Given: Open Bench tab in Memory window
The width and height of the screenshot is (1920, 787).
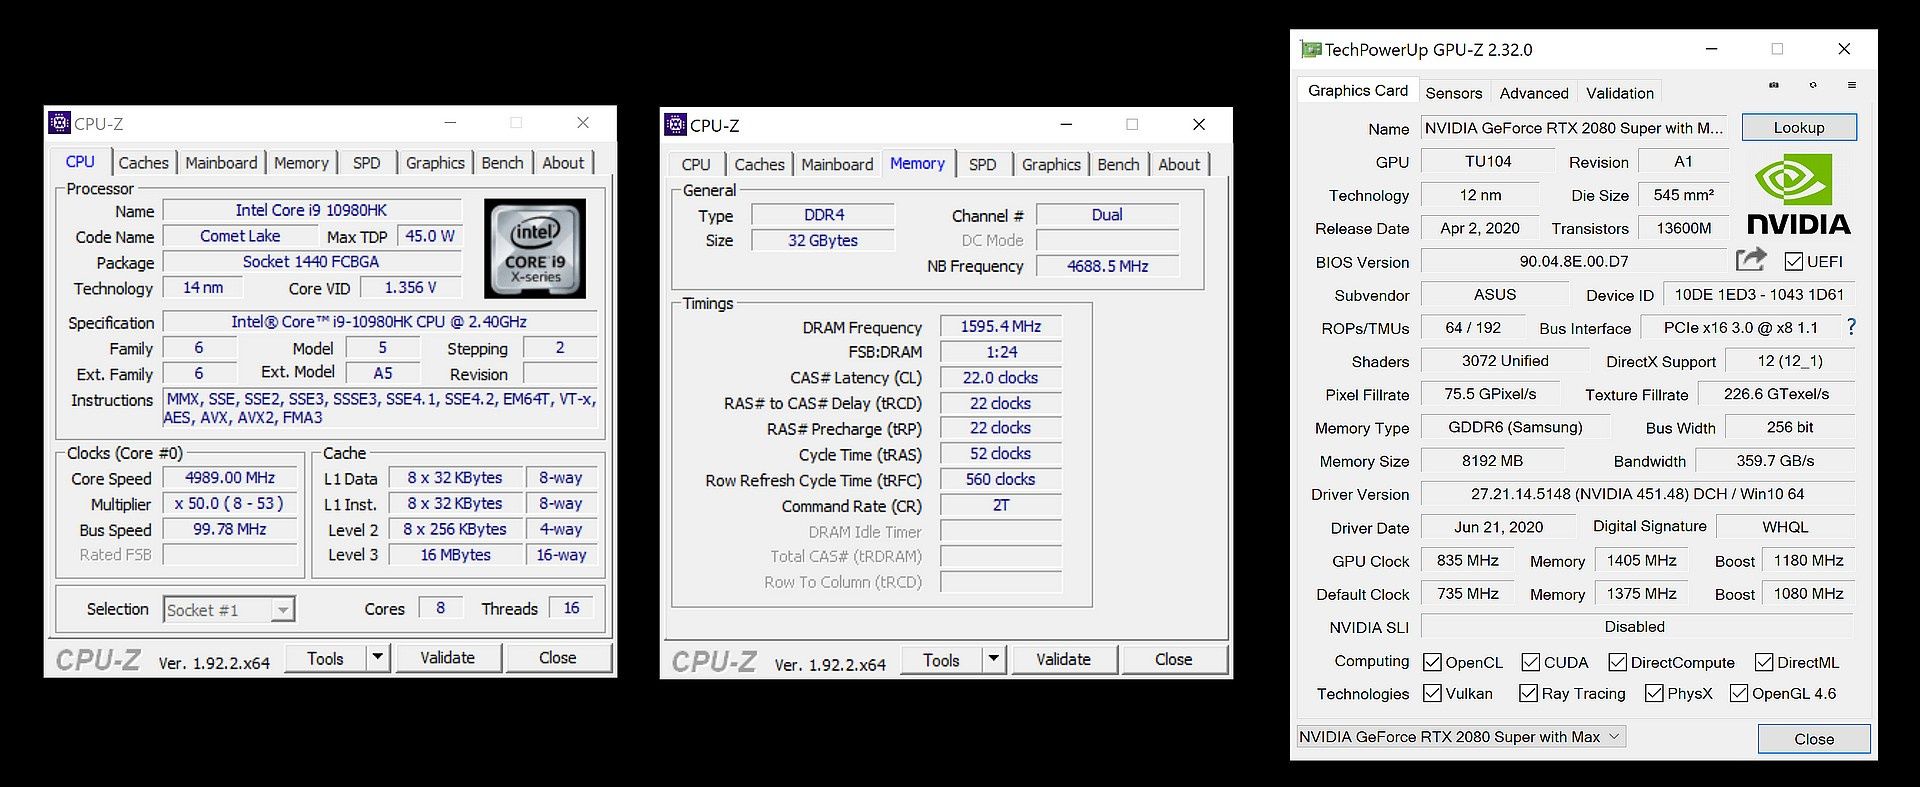Looking at the screenshot, I should [1118, 164].
